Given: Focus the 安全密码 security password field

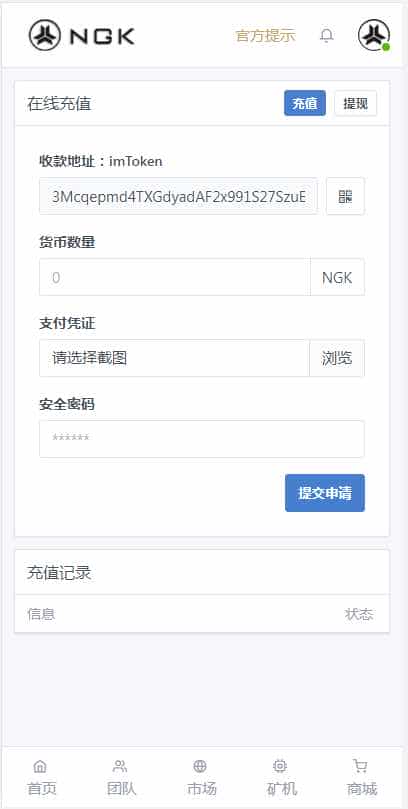Looking at the screenshot, I should (x=202, y=439).
